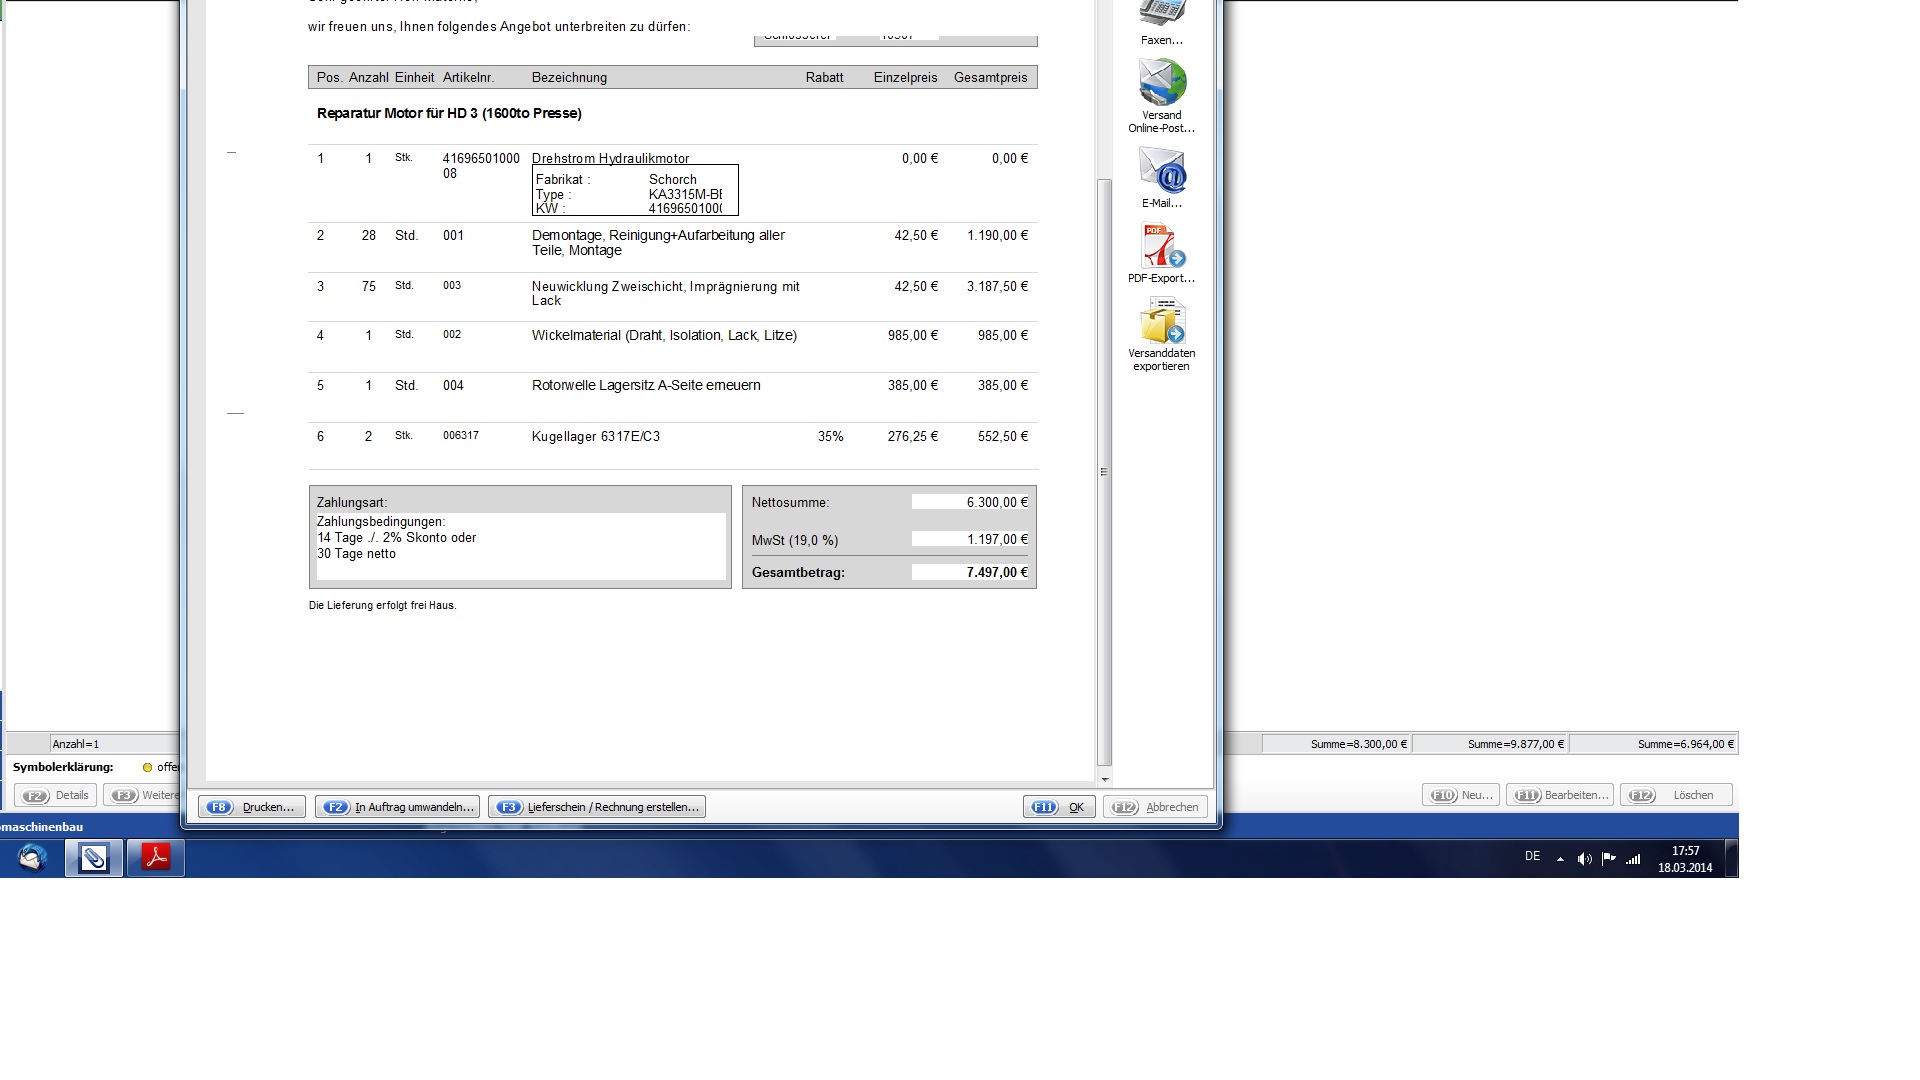Click the Symbolerklärung label
Image resolution: width=1920 pixels, height=1080 pixels.
[x=63, y=768]
